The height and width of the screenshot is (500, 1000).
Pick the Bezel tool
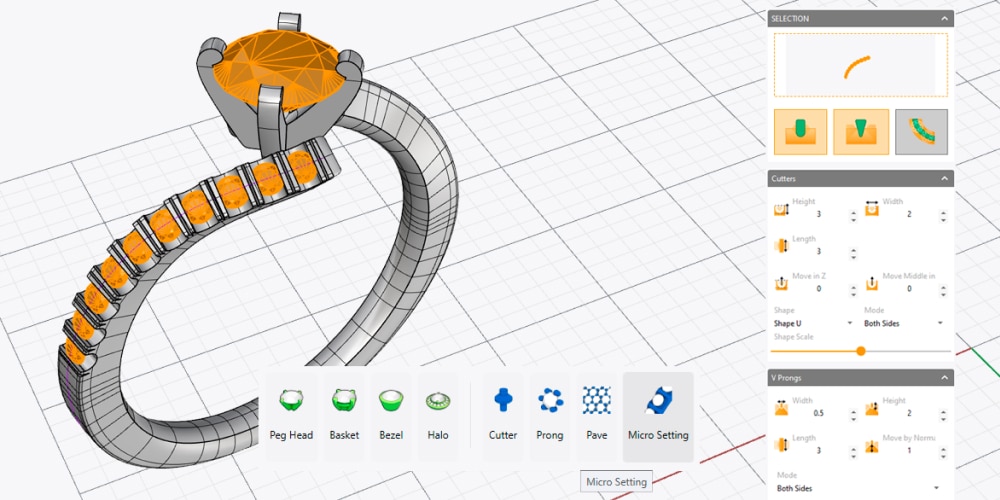392,415
